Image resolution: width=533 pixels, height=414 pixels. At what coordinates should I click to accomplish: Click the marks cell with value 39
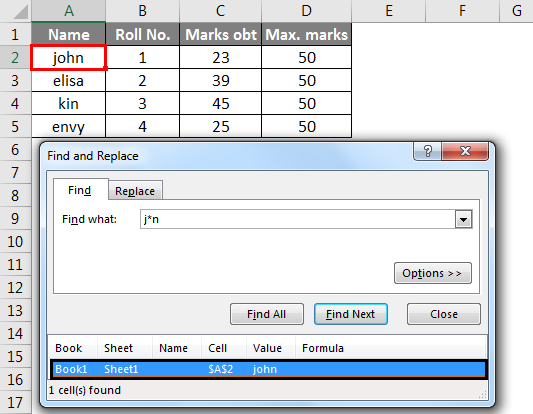220,81
